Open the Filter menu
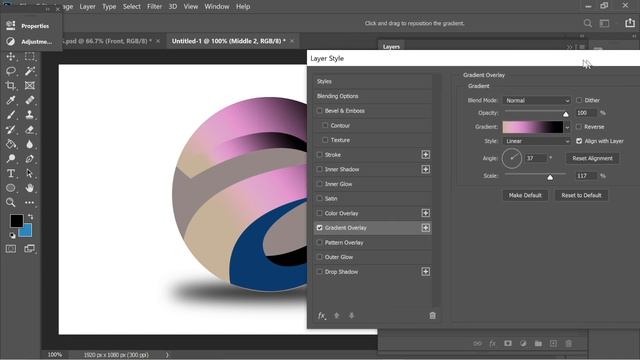Viewport: 640px width, 360px height. click(154, 7)
